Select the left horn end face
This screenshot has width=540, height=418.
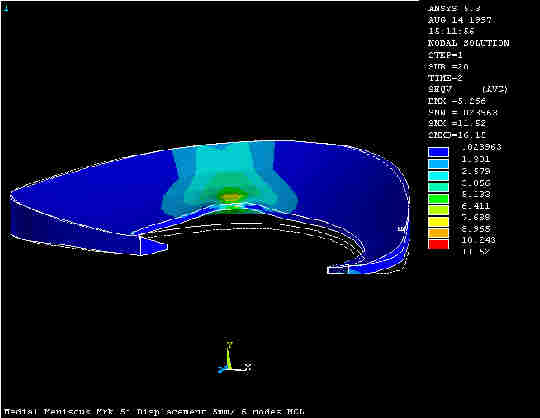(x=153, y=245)
